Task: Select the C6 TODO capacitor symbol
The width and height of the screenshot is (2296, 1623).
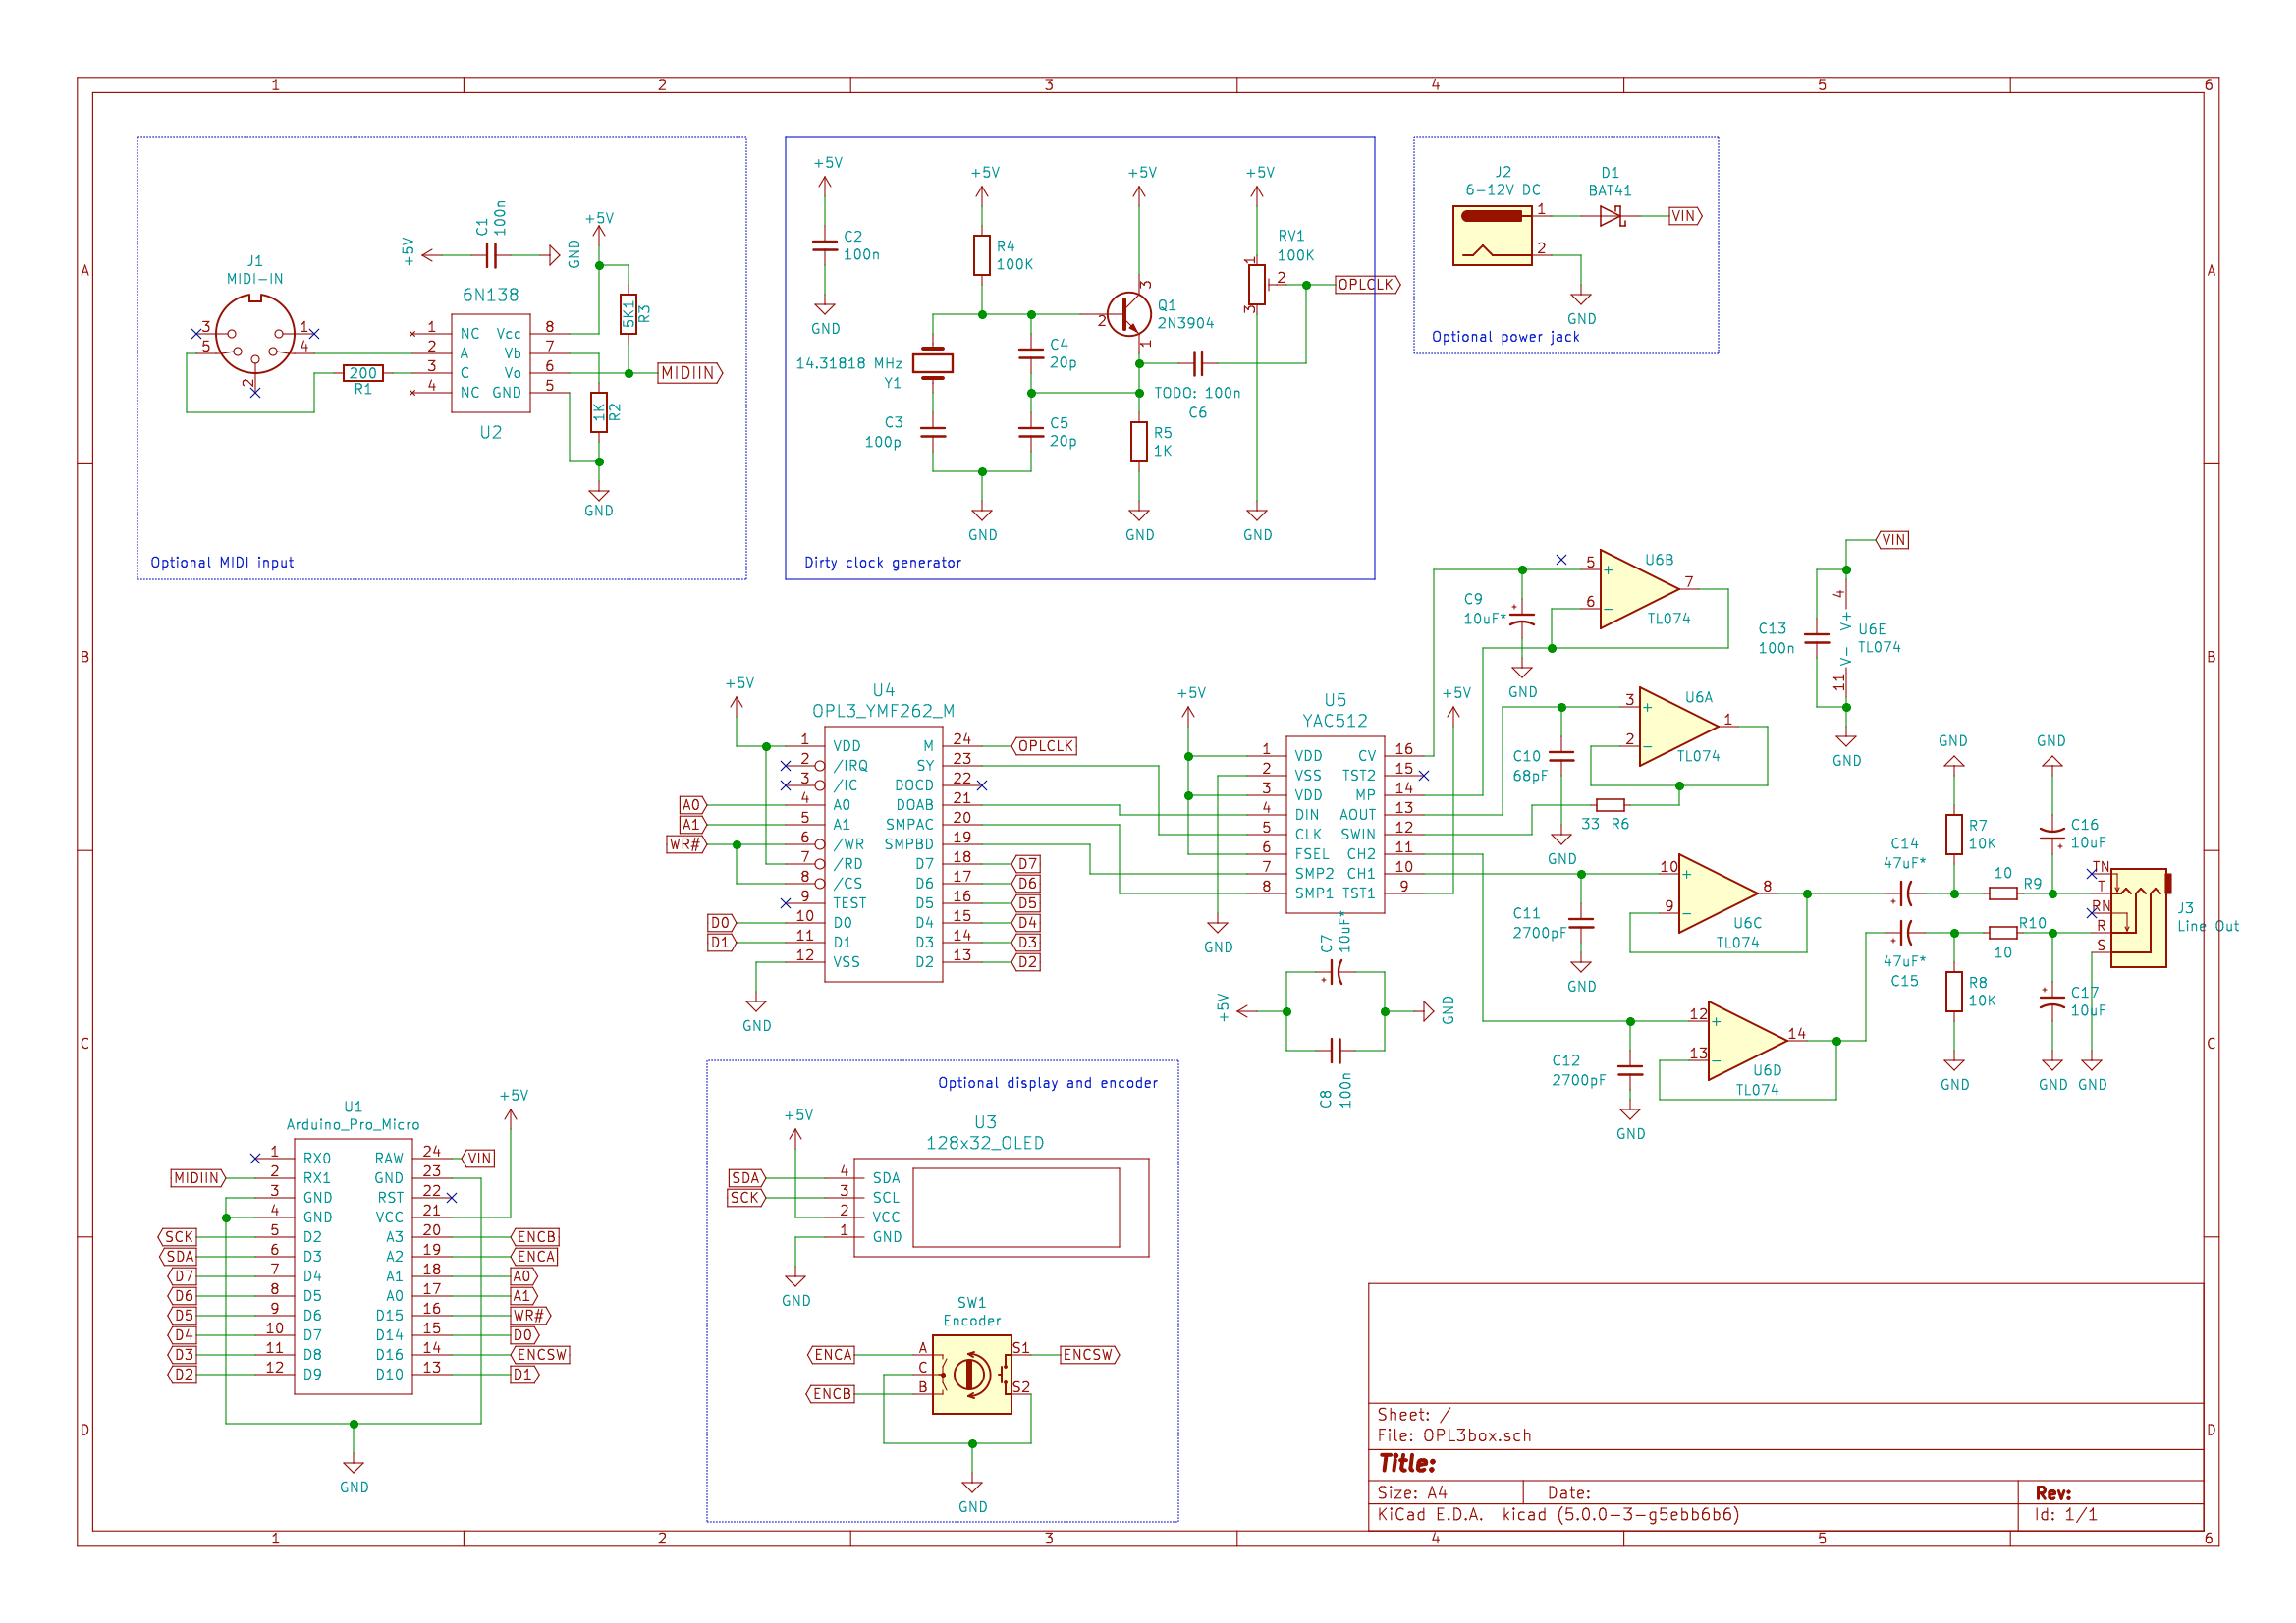Action: [1198, 363]
